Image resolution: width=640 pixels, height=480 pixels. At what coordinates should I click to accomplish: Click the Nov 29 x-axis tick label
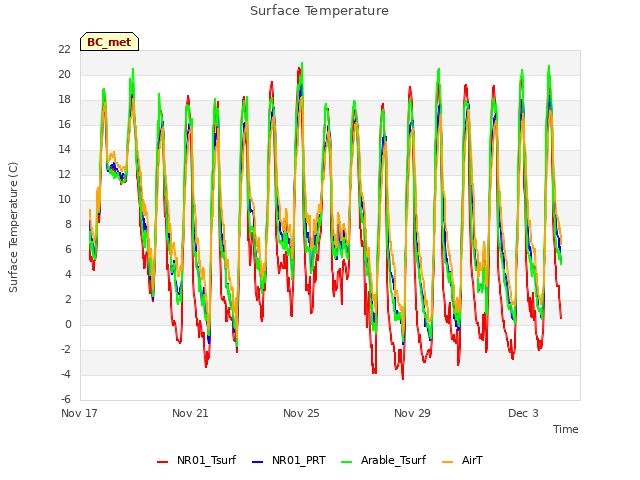coord(412,413)
